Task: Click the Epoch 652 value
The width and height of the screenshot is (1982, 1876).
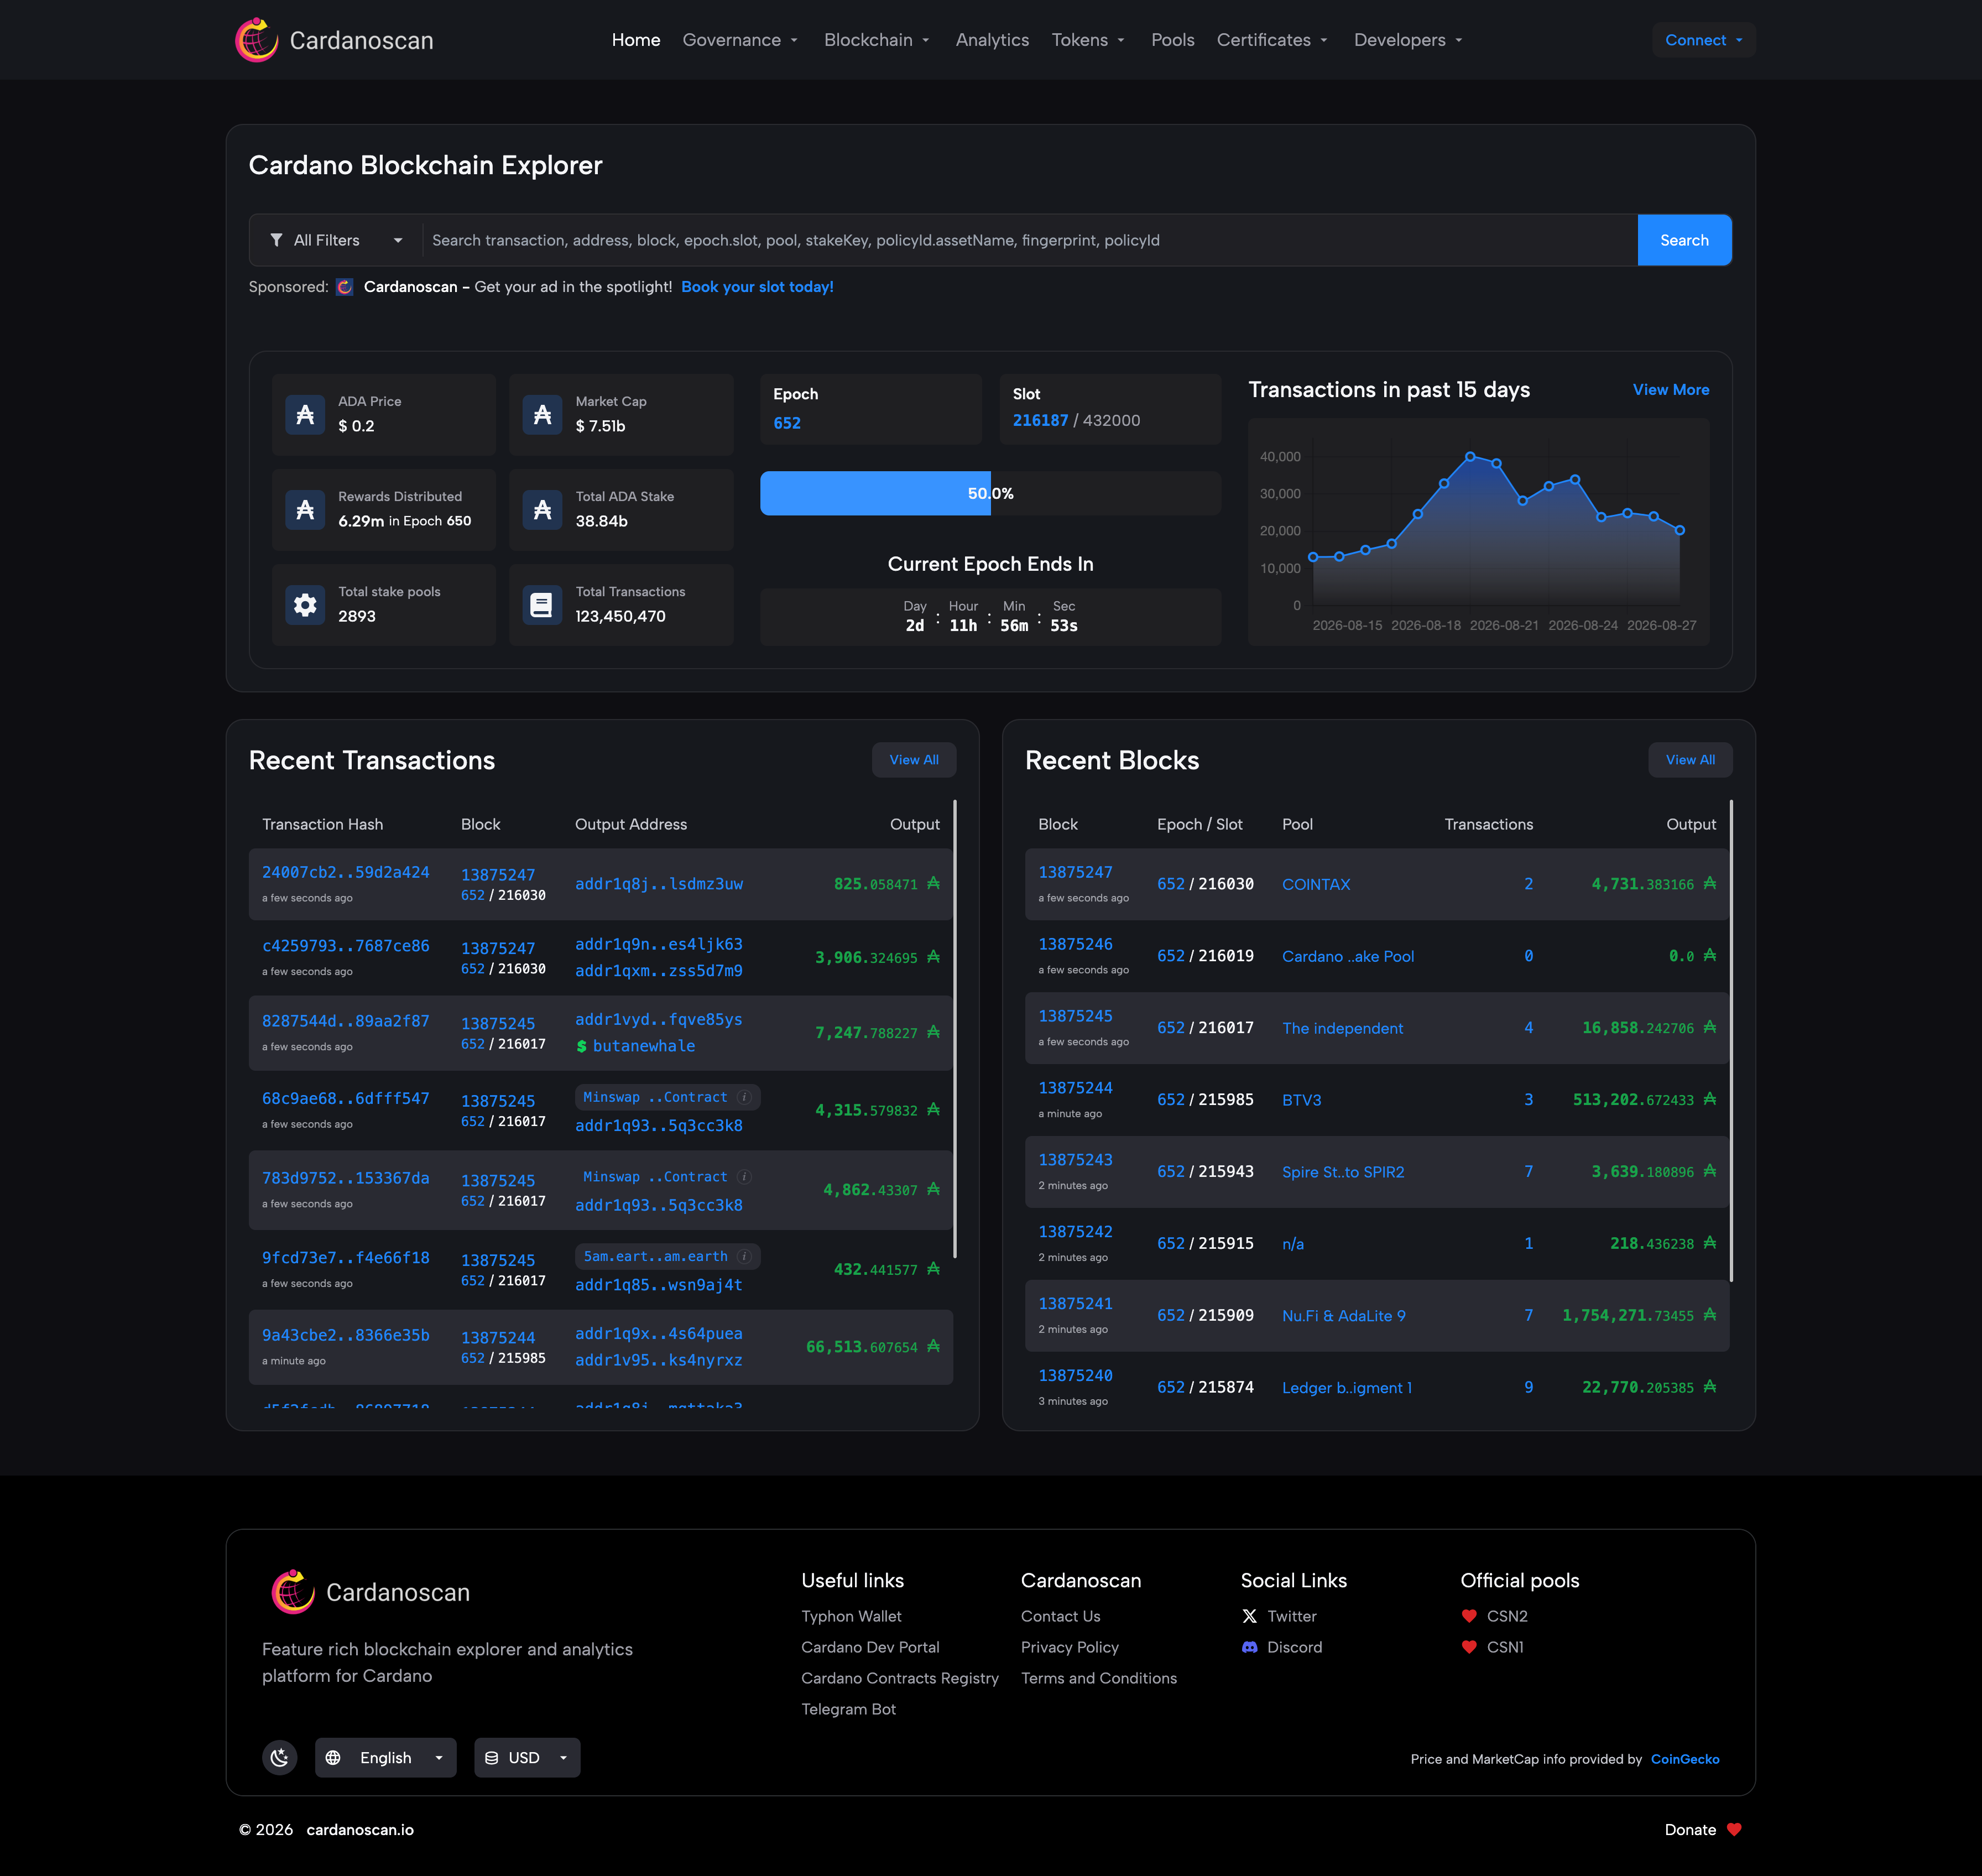Action: 787,423
